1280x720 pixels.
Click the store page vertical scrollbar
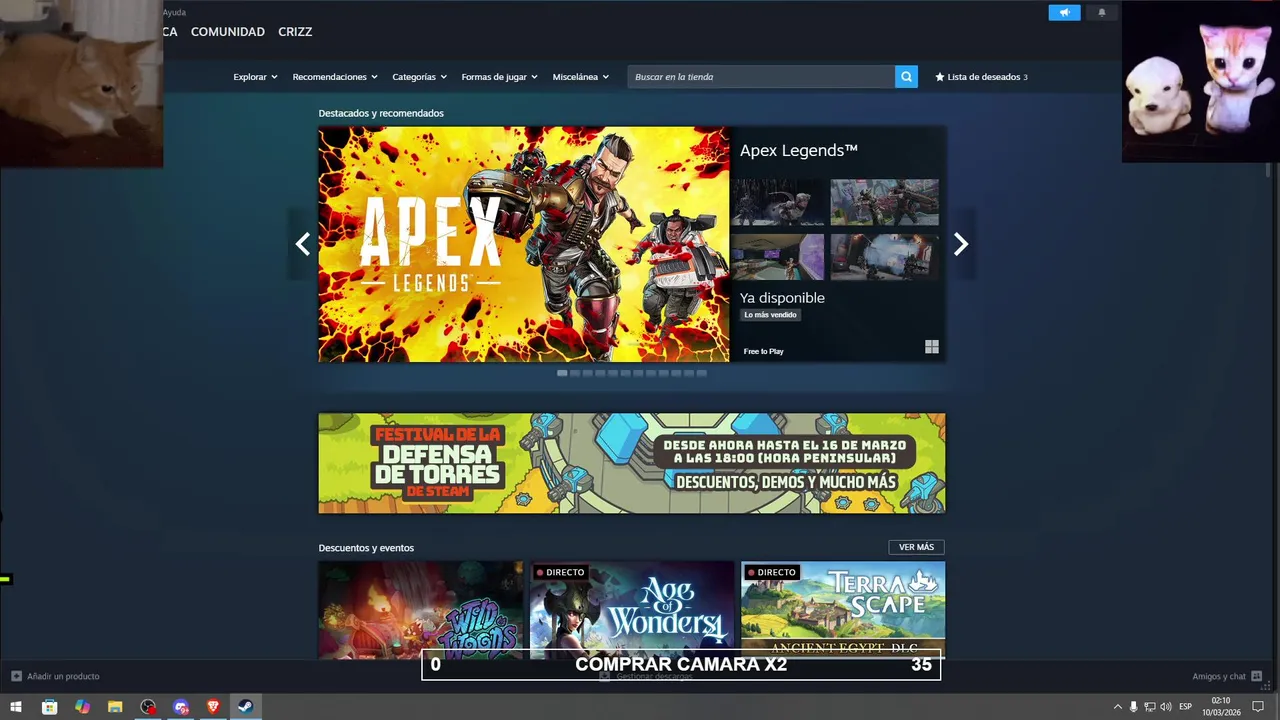[x=1268, y=172]
